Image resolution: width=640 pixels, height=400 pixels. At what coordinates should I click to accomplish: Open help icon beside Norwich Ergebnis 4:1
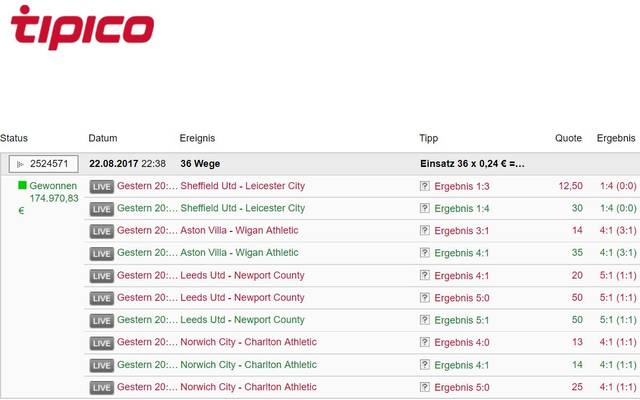point(424,365)
